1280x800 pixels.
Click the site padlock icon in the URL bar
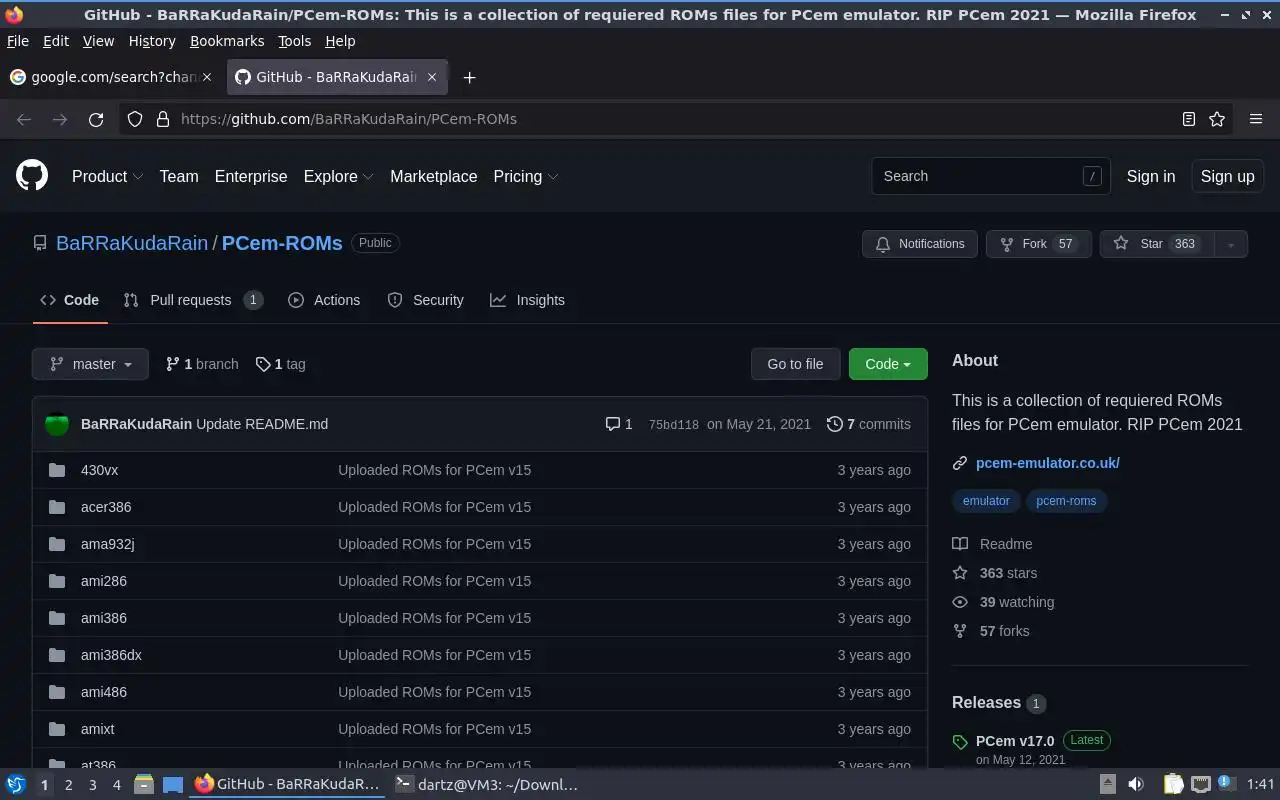click(x=163, y=119)
